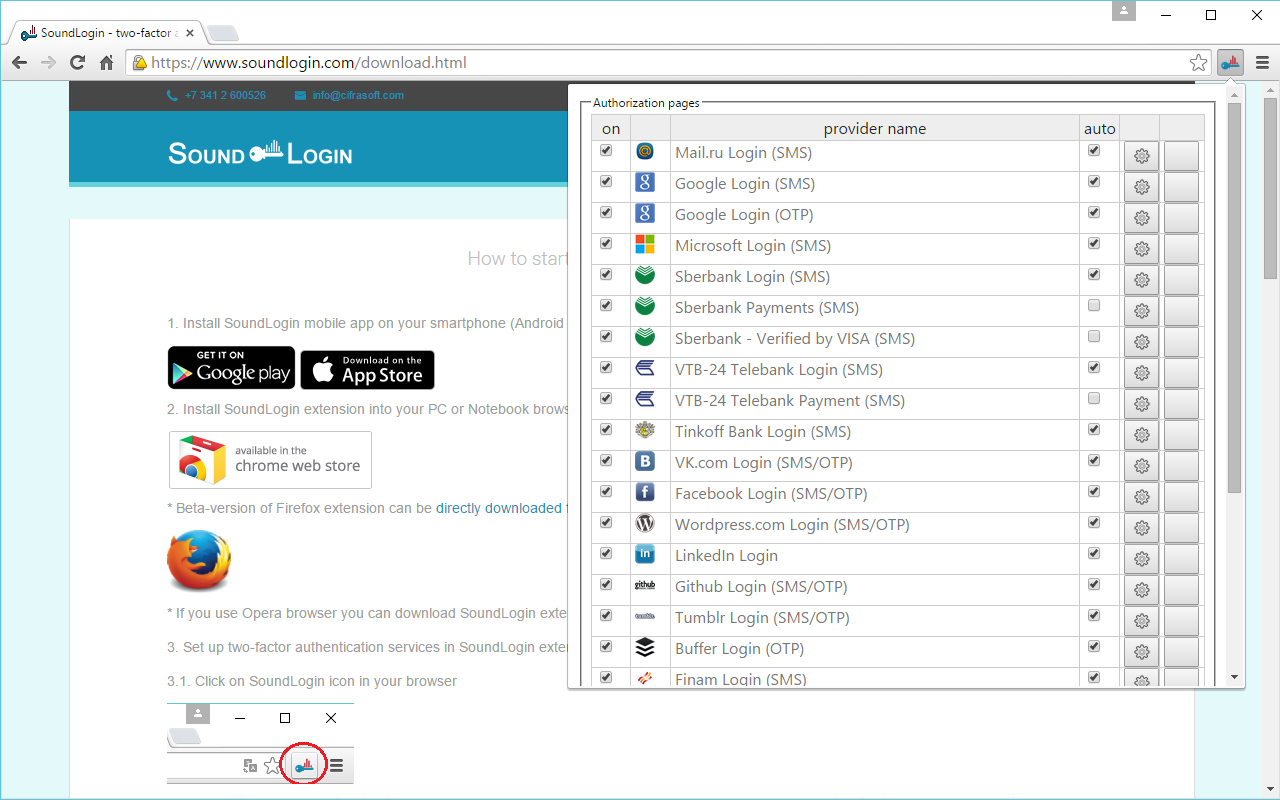Toggle 'on' checkbox for Microsoft Login (SMS)
Image resolution: width=1280 pixels, height=800 pixels.
pyautogui.click(x=606, y=244)
